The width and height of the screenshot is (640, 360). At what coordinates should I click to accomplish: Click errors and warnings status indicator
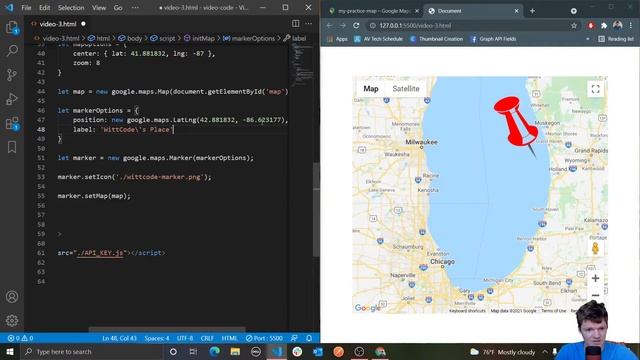coord(20,338)
